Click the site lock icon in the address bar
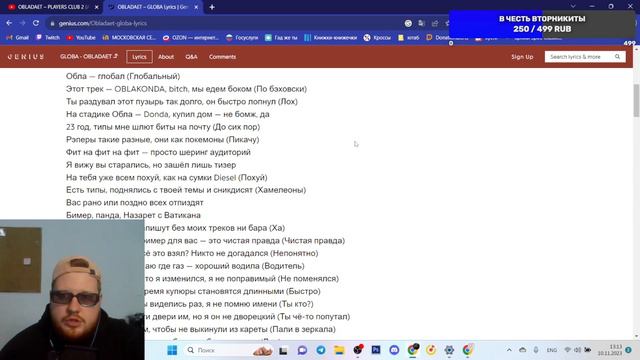 tap(52, 23)
